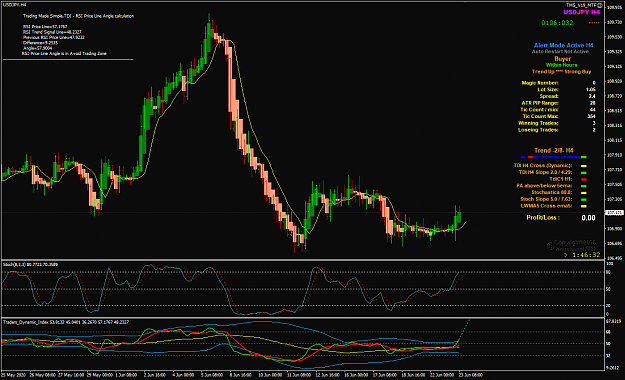Select the magenta 'USDJPY H4' heading

pyautogui.click(x=581, y=12)
